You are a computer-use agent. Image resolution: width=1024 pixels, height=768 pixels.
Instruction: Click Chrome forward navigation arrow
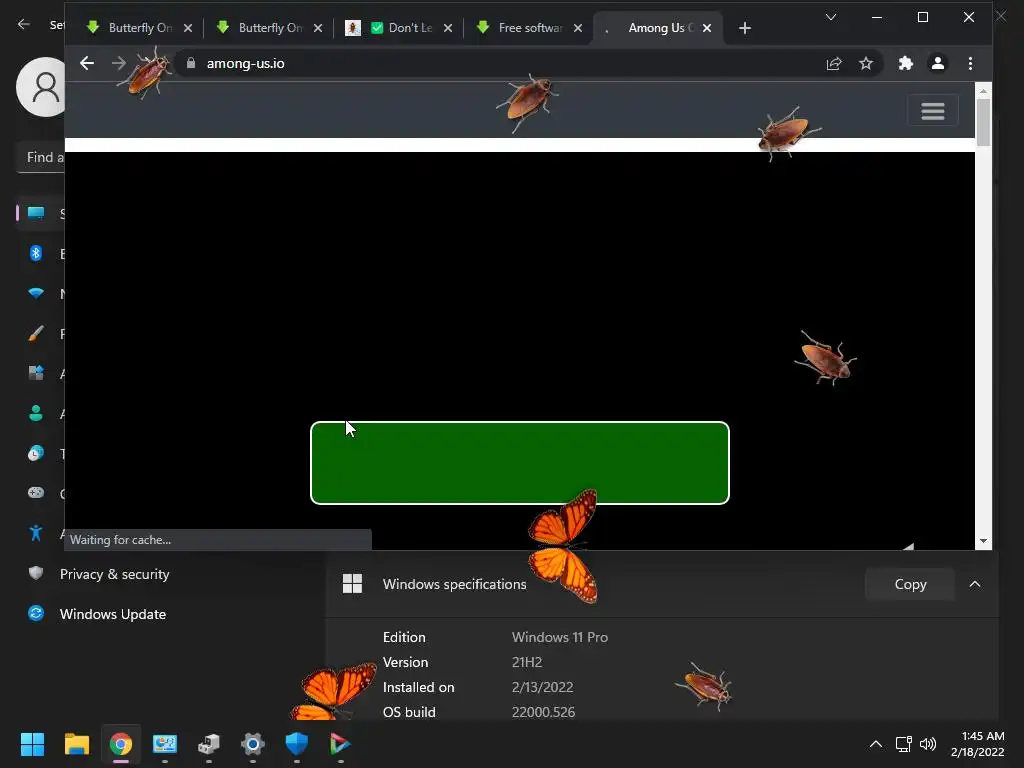coord(118,63)
